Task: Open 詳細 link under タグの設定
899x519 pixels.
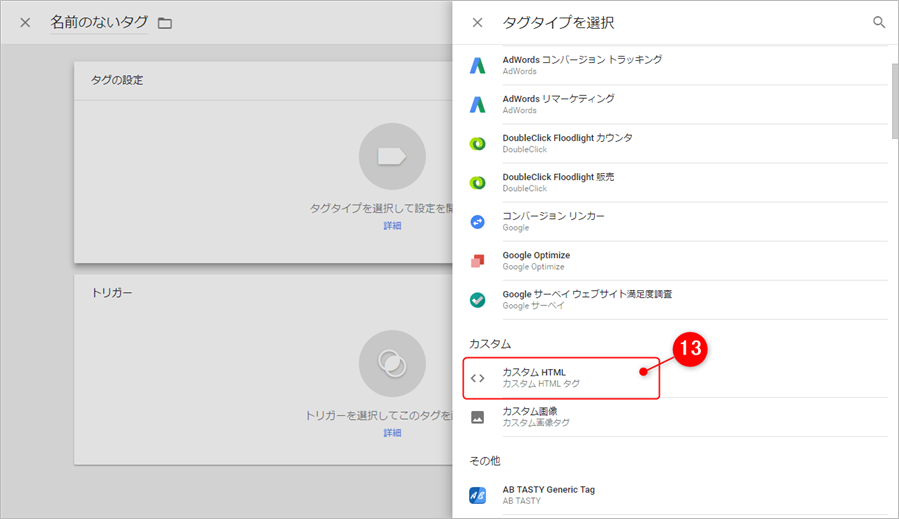Action: pos(392,225)
